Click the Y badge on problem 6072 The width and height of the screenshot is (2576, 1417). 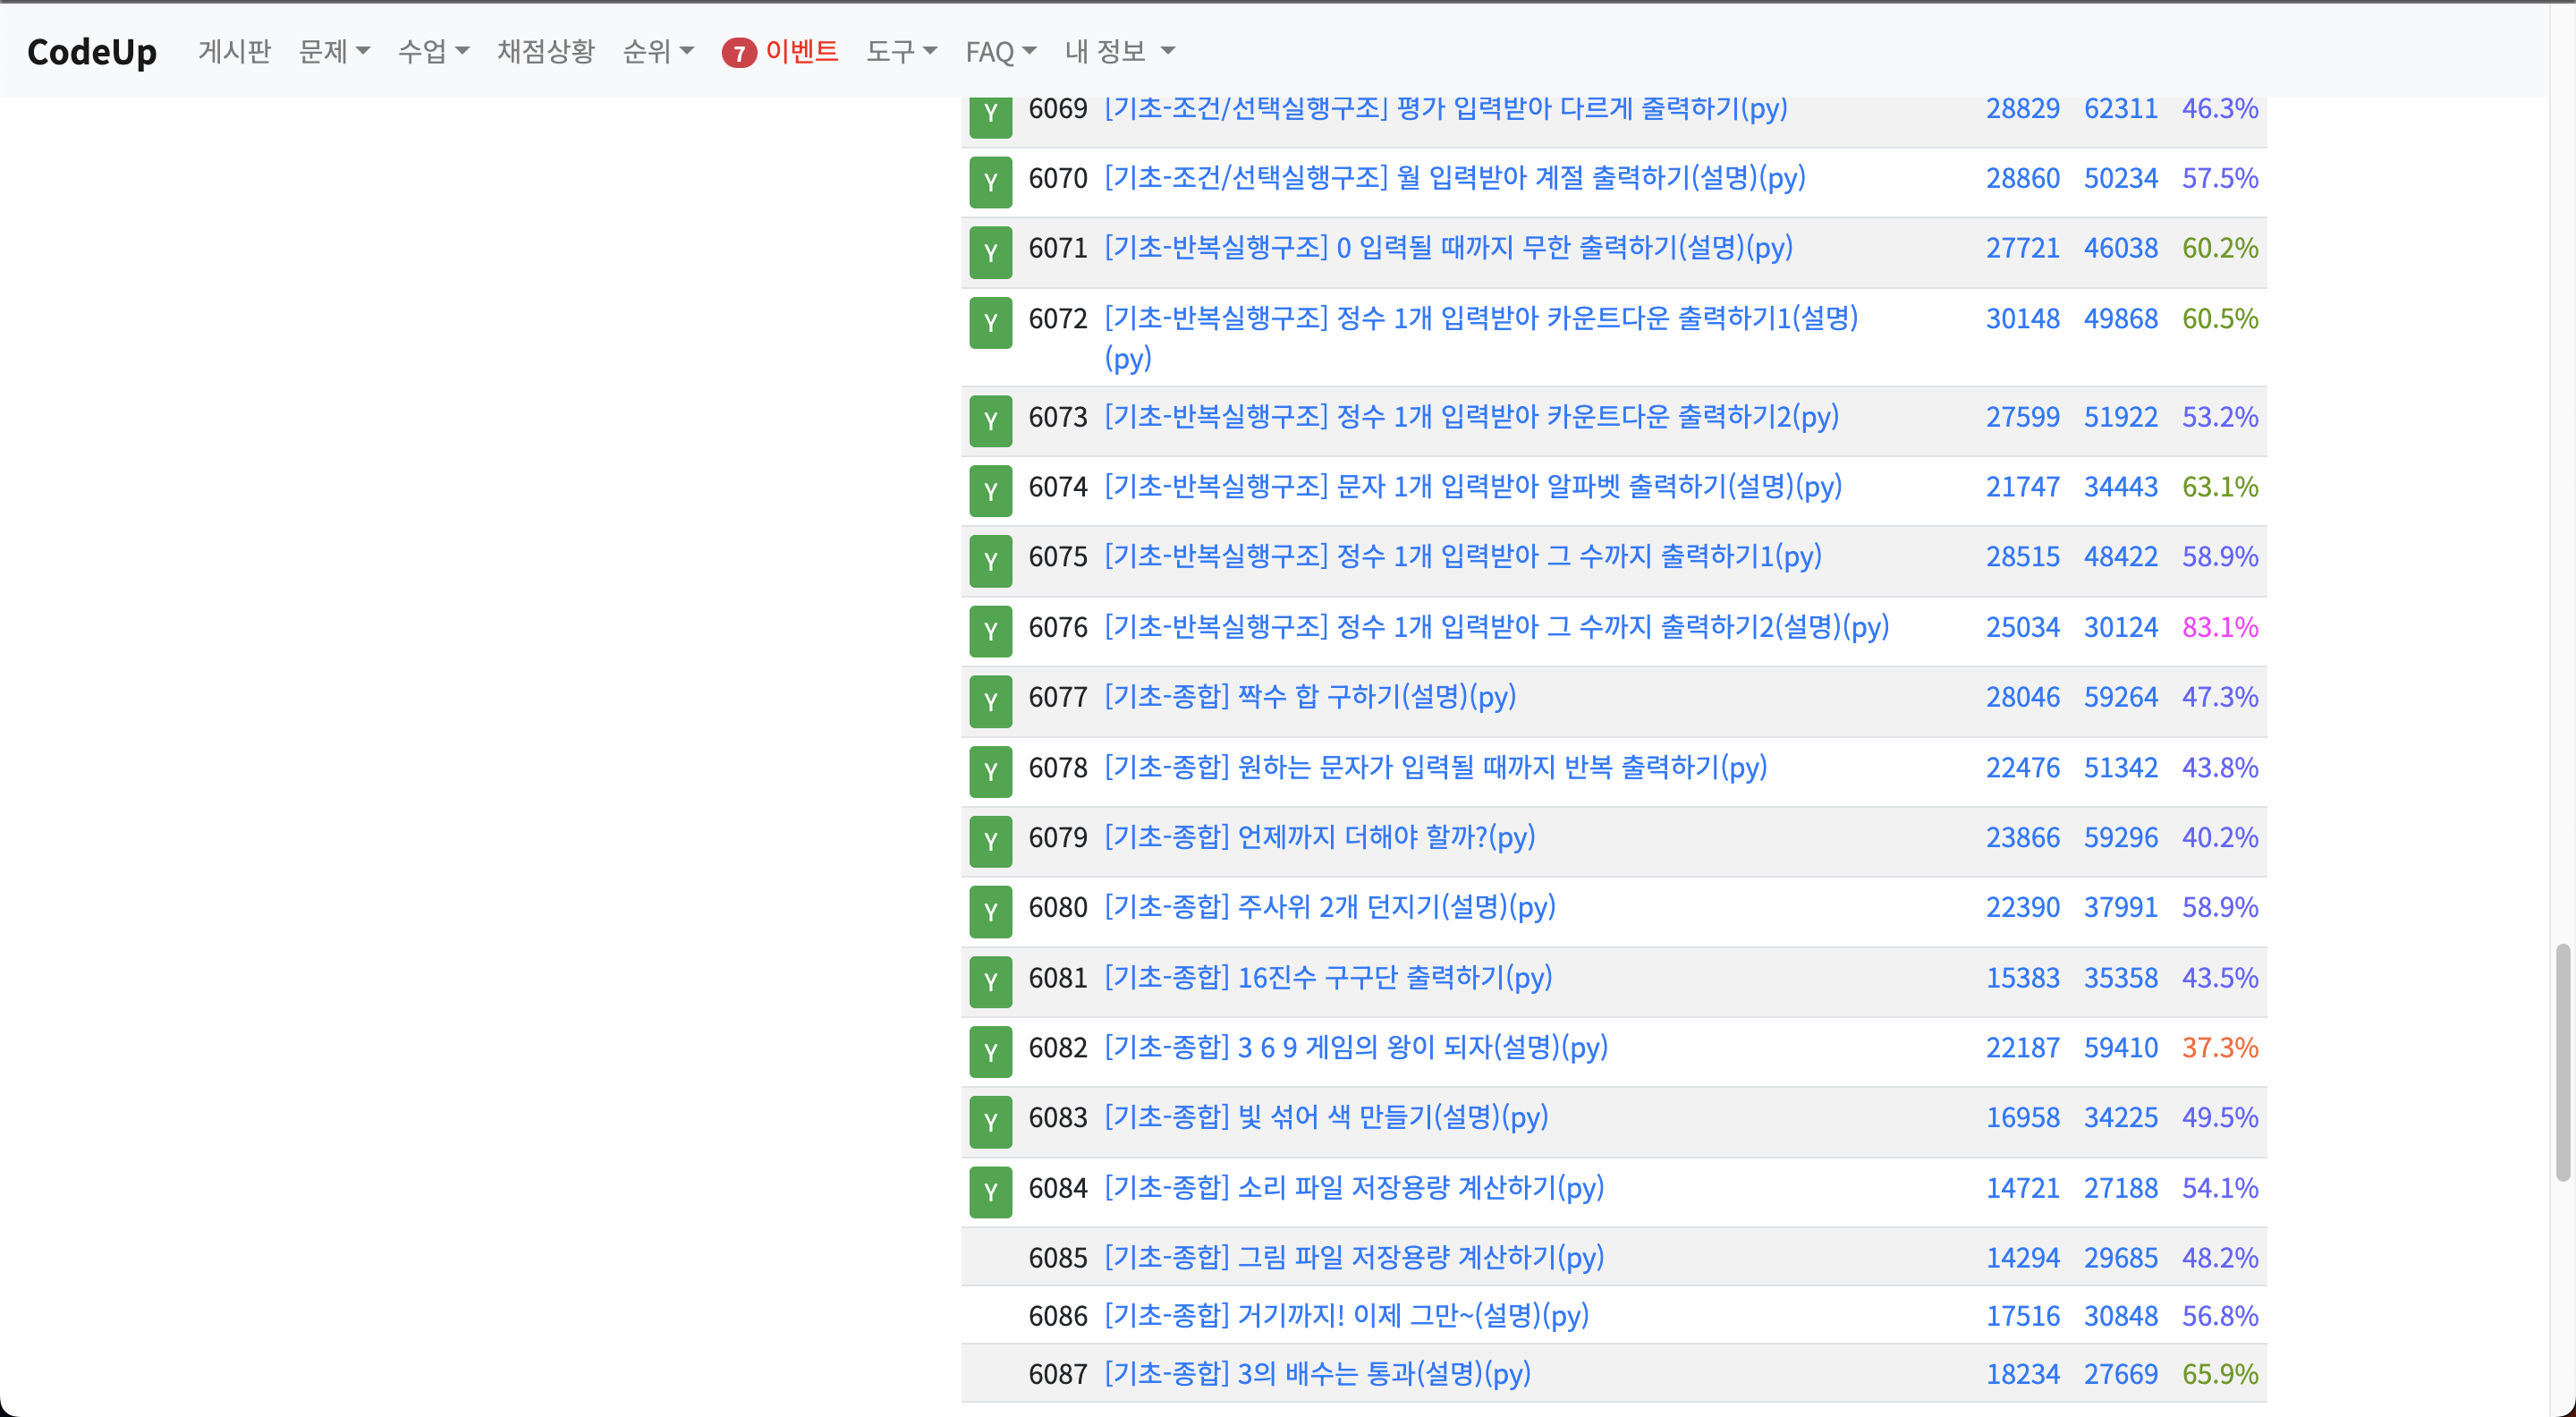click(989, 322)
